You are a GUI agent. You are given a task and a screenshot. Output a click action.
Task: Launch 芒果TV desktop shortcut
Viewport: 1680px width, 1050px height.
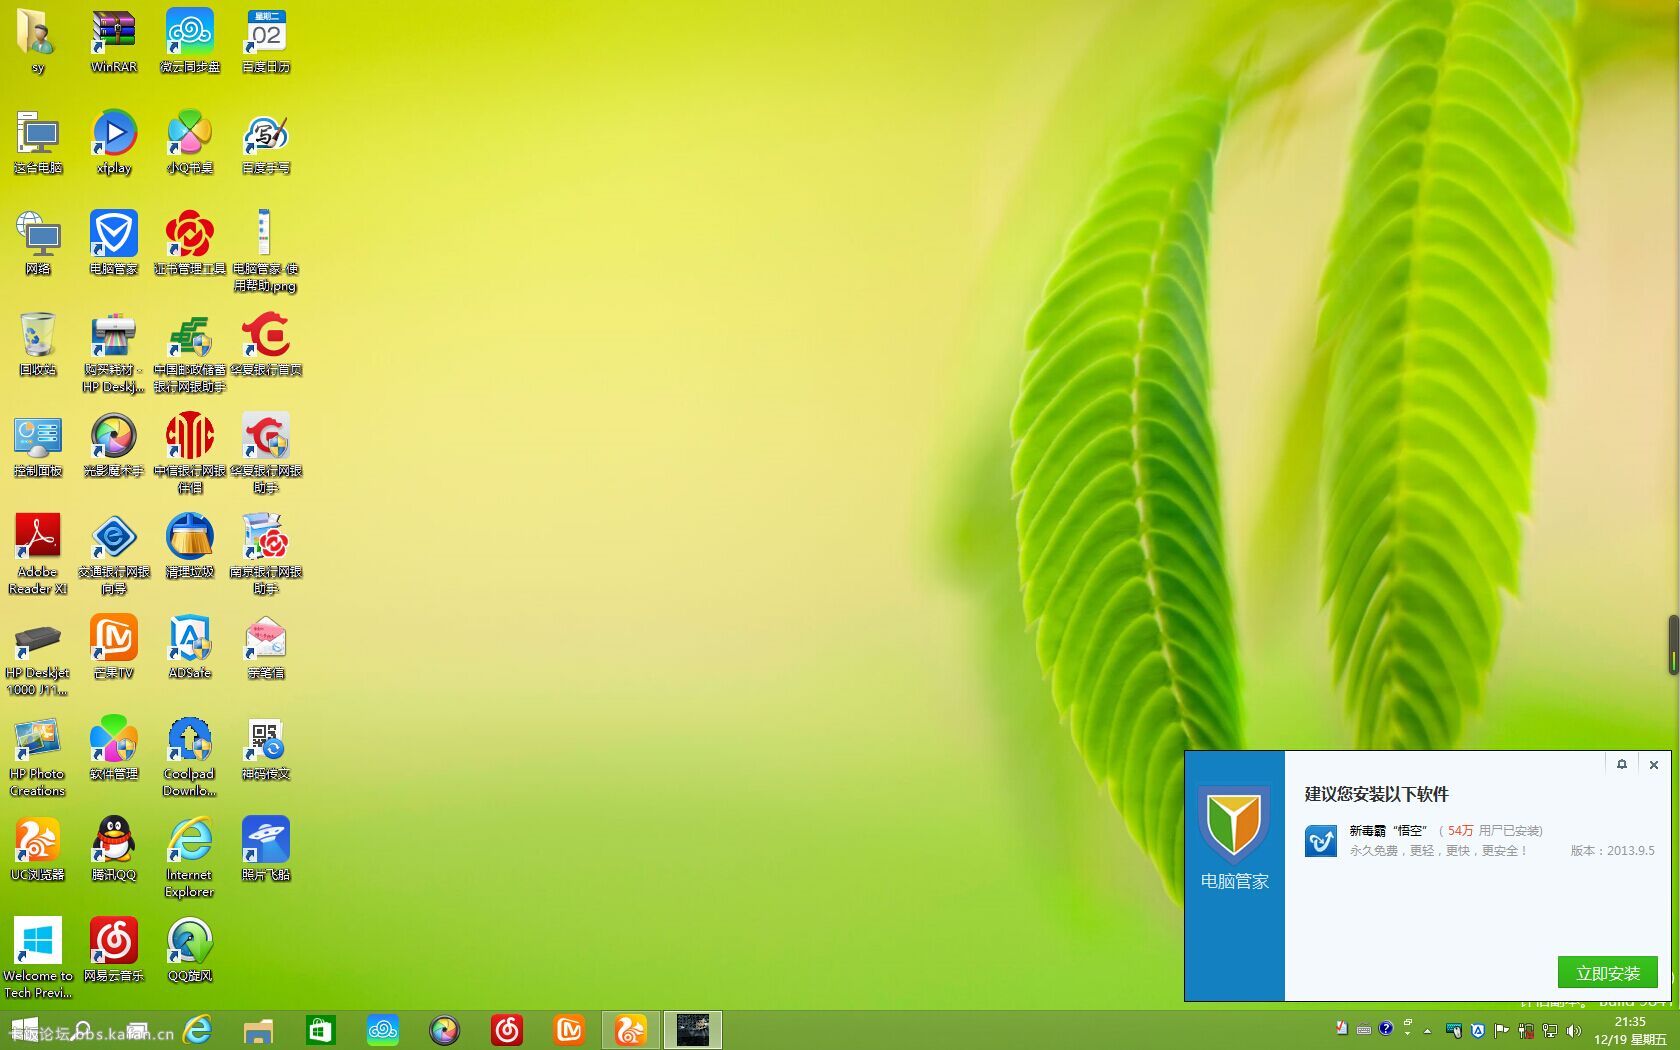pos(114,647)
